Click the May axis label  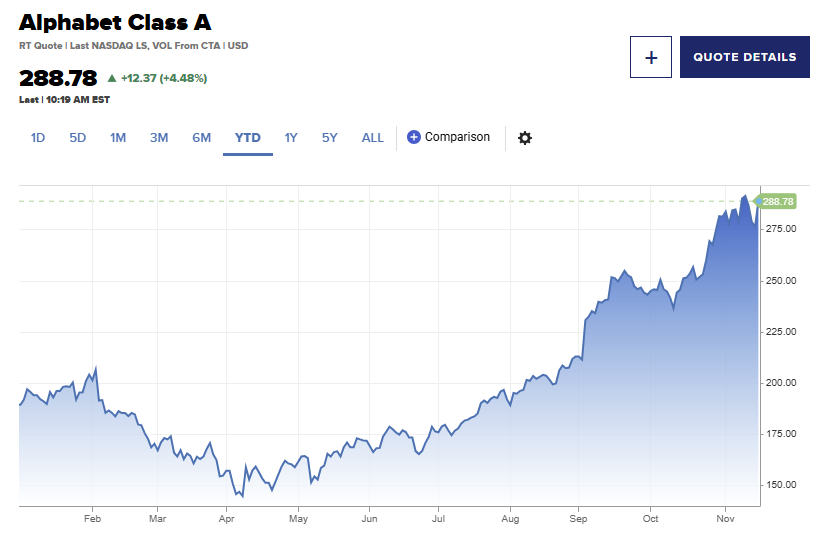(298, 519)
